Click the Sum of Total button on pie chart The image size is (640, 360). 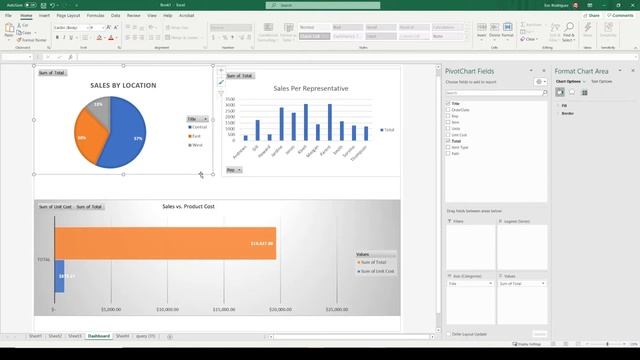click(x=52, y=73)
